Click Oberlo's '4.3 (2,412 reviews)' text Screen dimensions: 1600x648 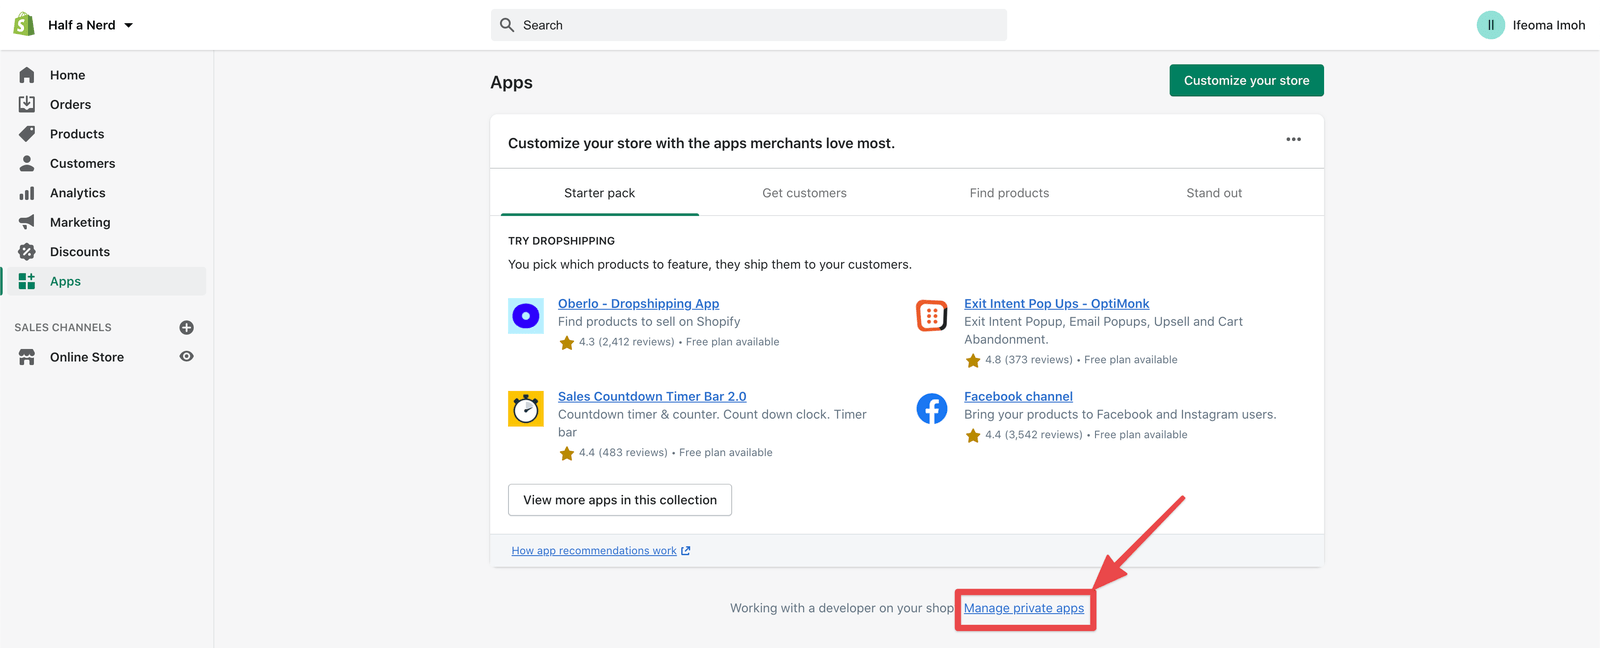click(x=627, y=342)
